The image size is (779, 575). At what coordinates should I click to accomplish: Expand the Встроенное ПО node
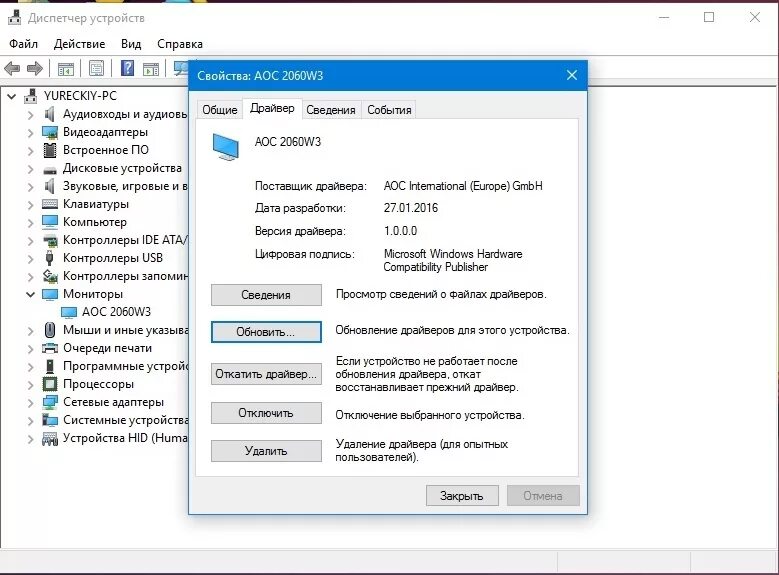tap(30, 151)
